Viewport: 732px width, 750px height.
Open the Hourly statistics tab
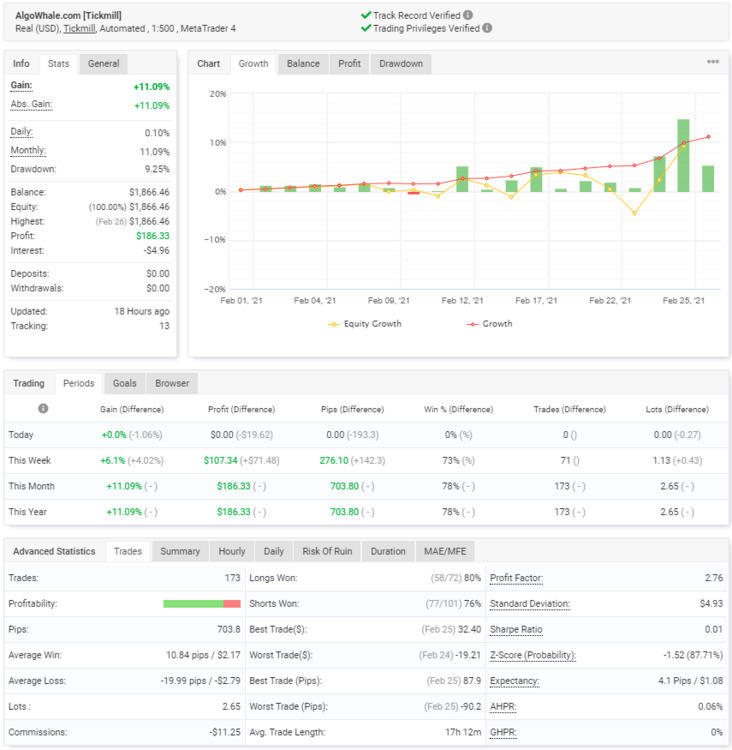tap(232, 551)
